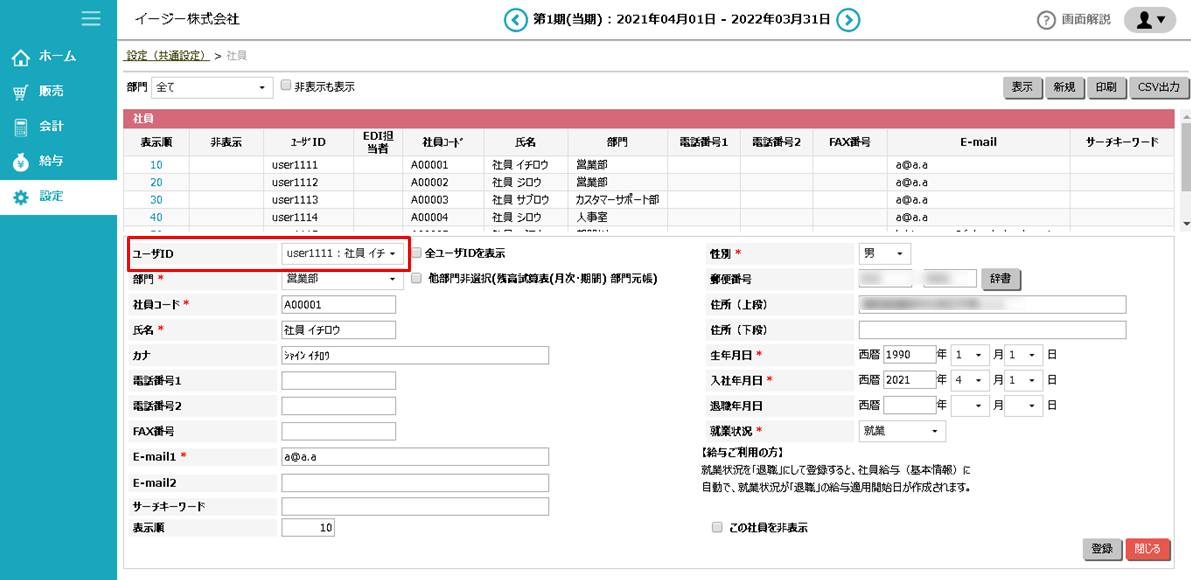Screen dimensions: 1191x580
Task: Click the 会計 calculator icon
Action: click(x=21, y=127)
